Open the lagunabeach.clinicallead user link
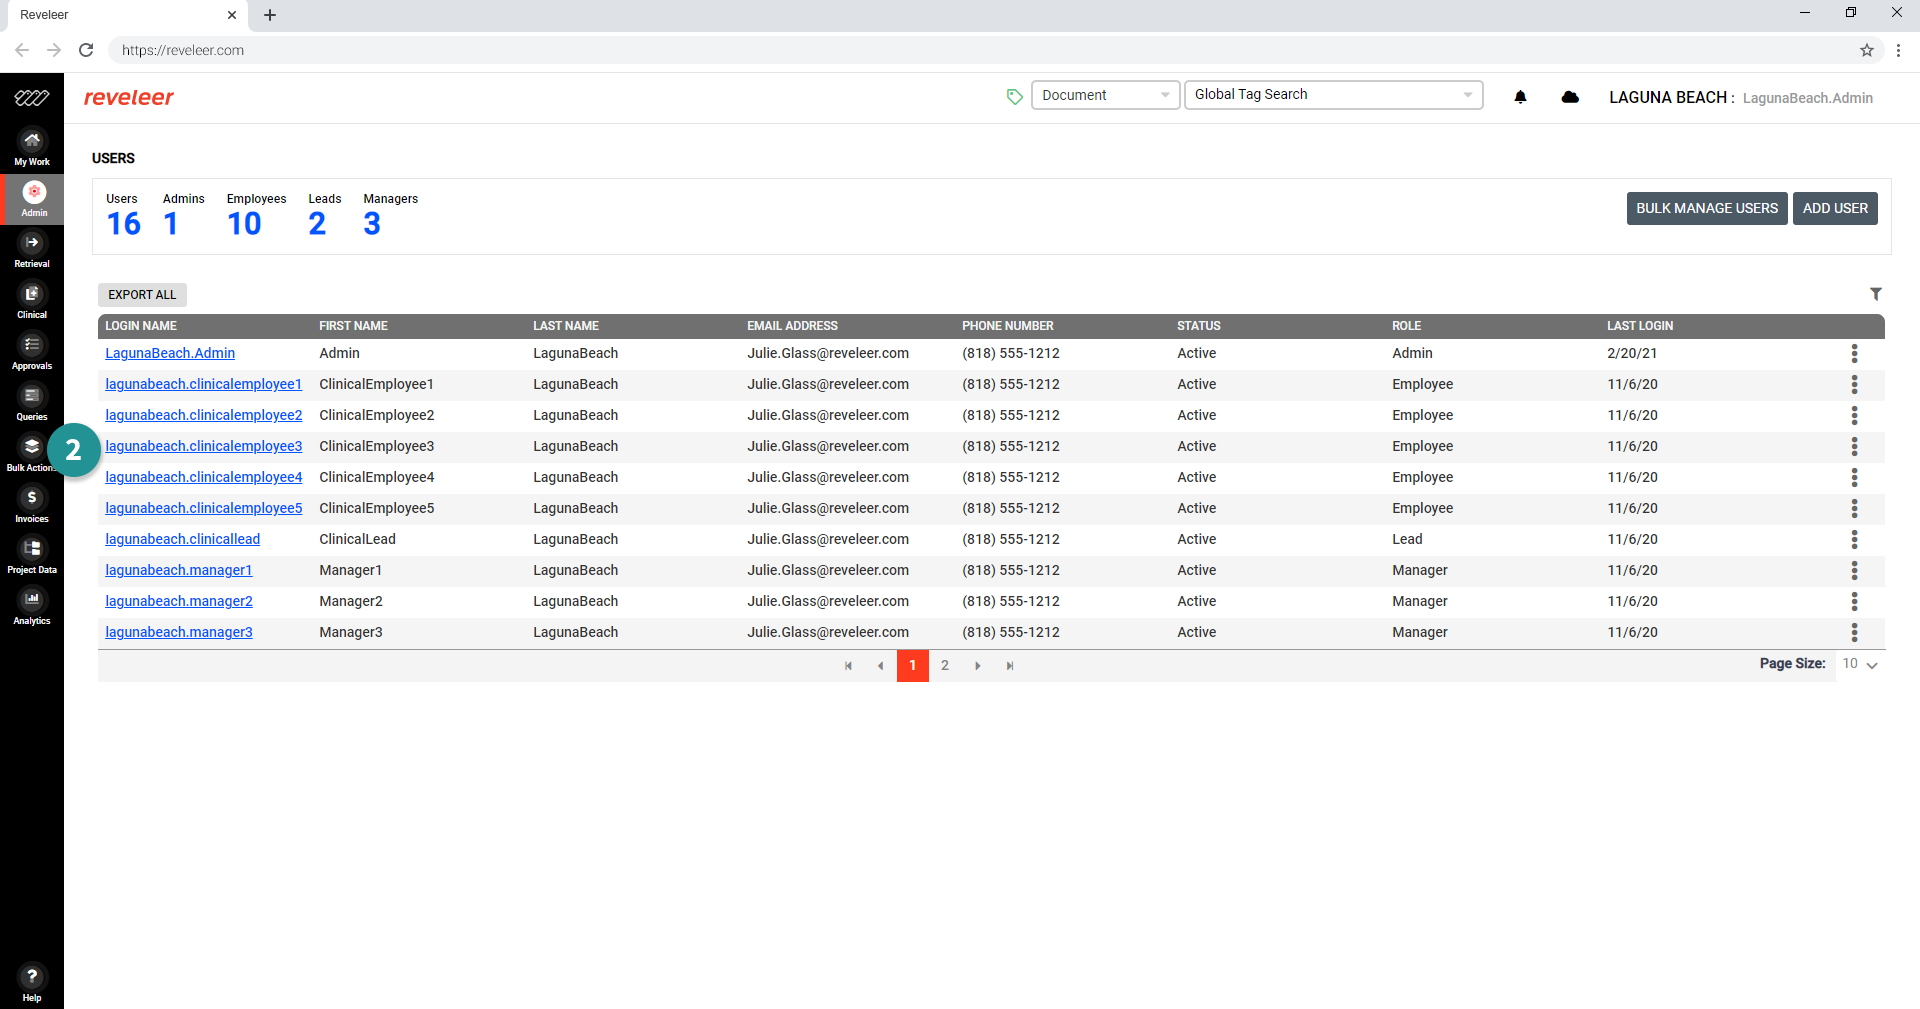 (x=183, y=539)
